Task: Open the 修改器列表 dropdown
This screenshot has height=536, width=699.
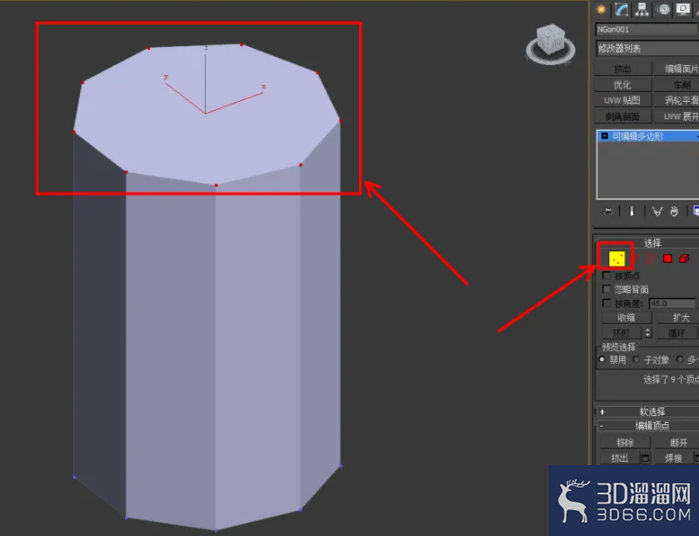Action: click(647, 49)
